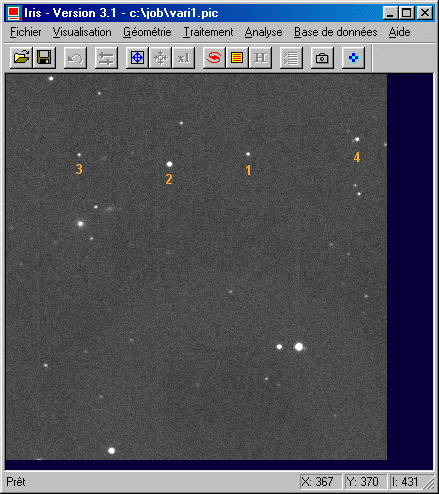The height and width of the screenshot is (494, 439).
Task: Click the blue cross dots icon
Action: pyautogui.click(x=353, y=58)
